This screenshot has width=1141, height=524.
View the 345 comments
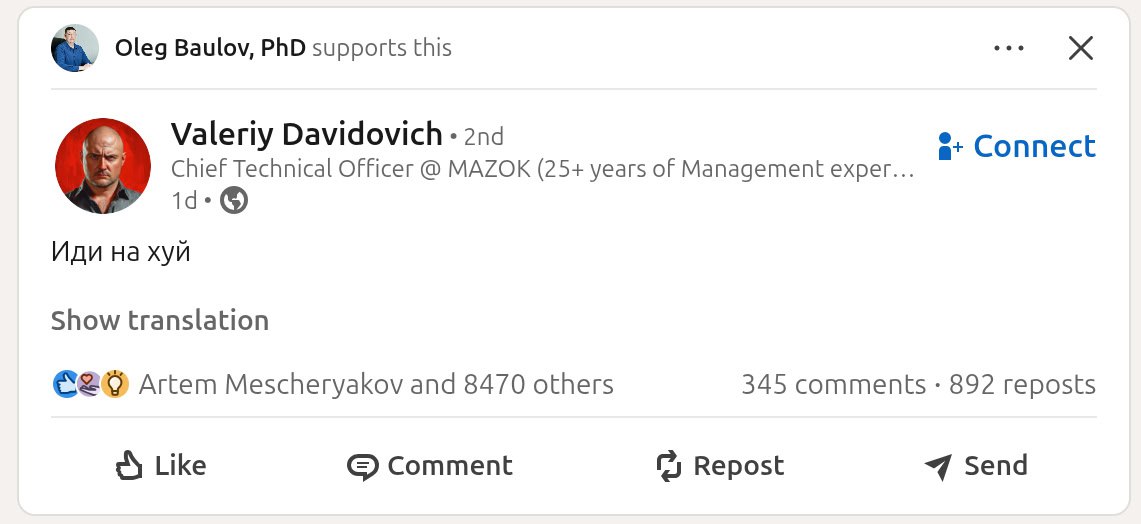[833, 385]
